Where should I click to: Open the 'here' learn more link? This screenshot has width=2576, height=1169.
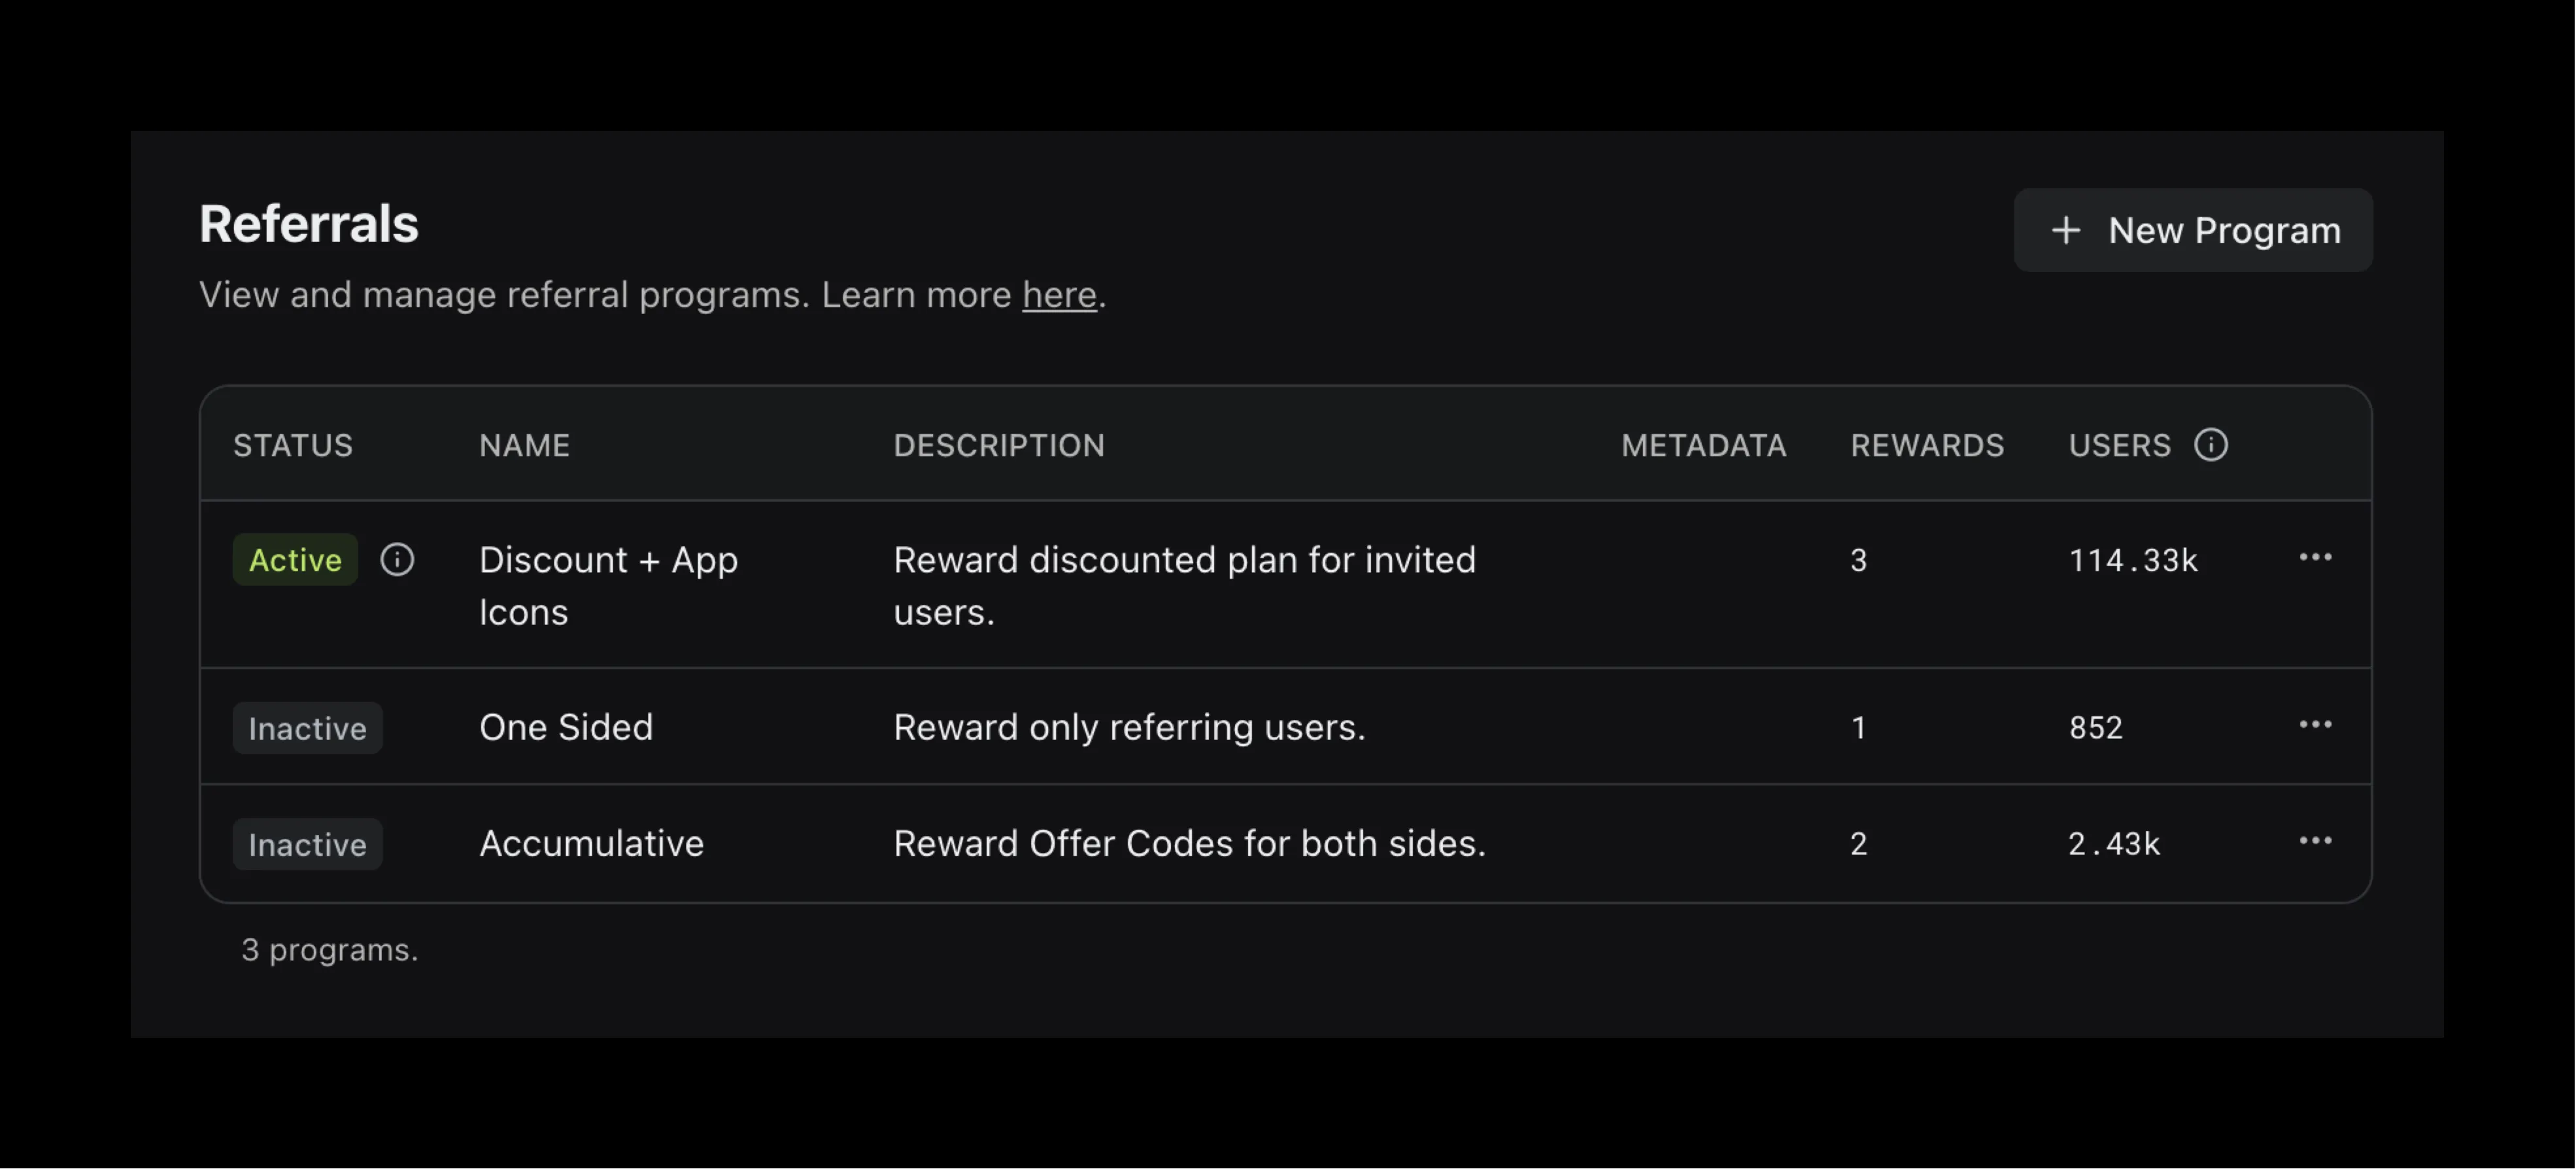1059,295
